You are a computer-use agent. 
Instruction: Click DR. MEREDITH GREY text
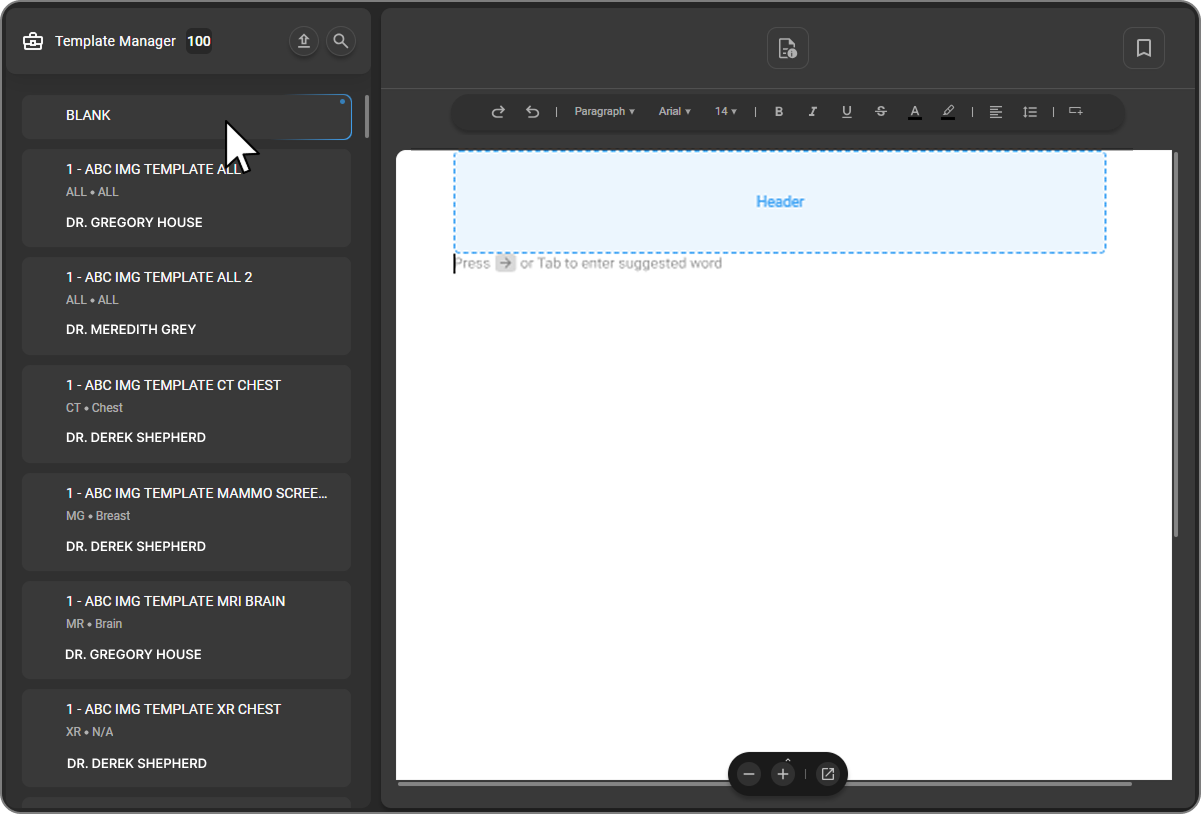coord(131,330)
